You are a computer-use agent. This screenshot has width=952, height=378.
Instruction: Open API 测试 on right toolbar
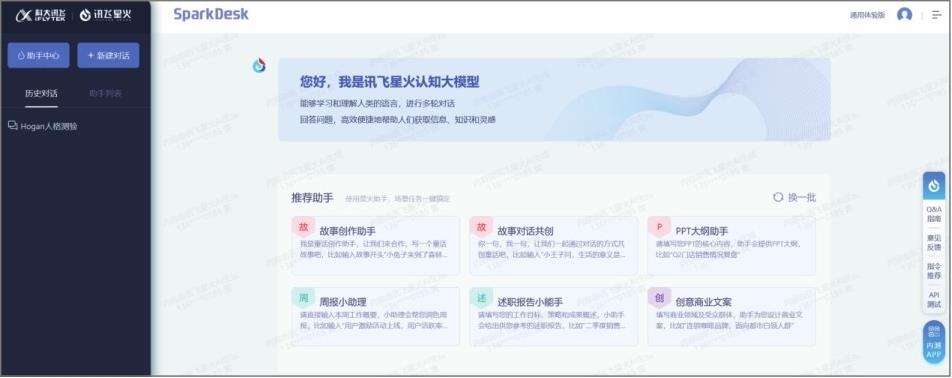pos(934,299)
